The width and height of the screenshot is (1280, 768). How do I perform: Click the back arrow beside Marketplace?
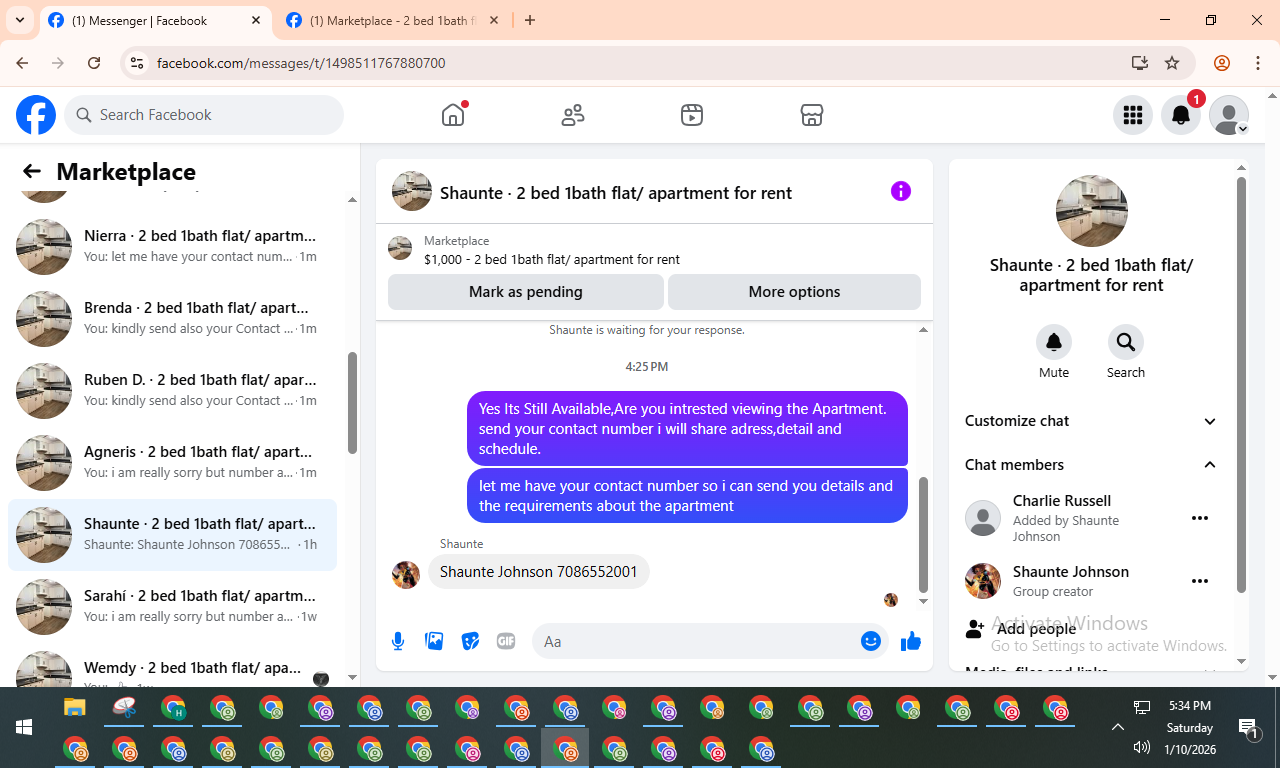pos(32,172)
